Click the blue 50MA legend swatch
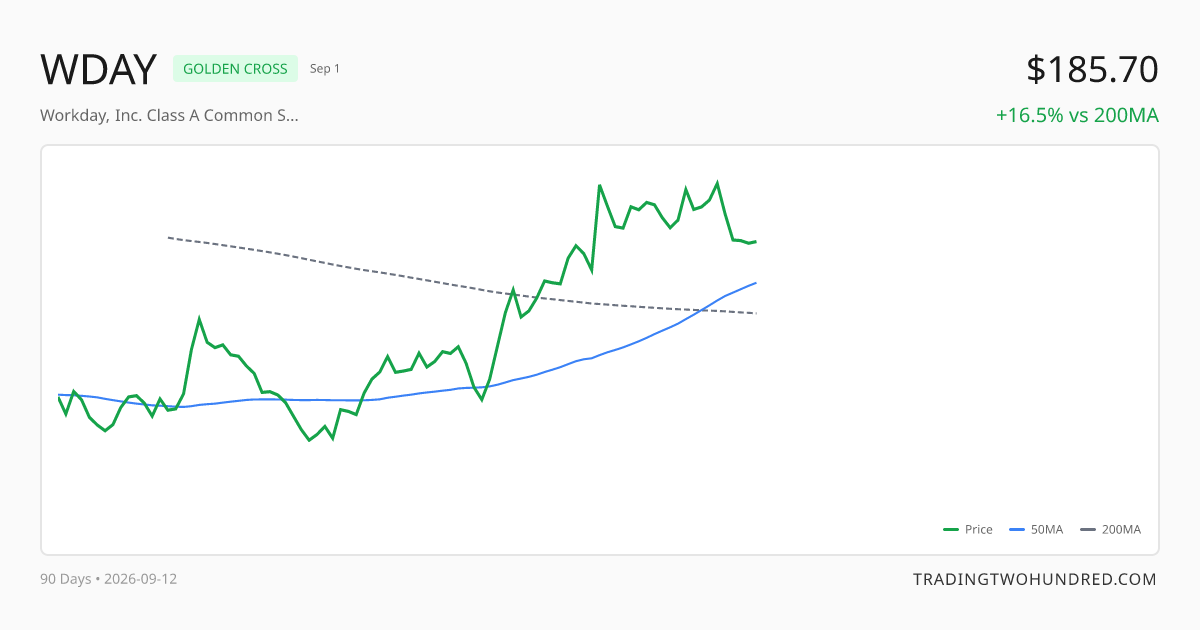1200x630 pixels. coord(1017,529)
